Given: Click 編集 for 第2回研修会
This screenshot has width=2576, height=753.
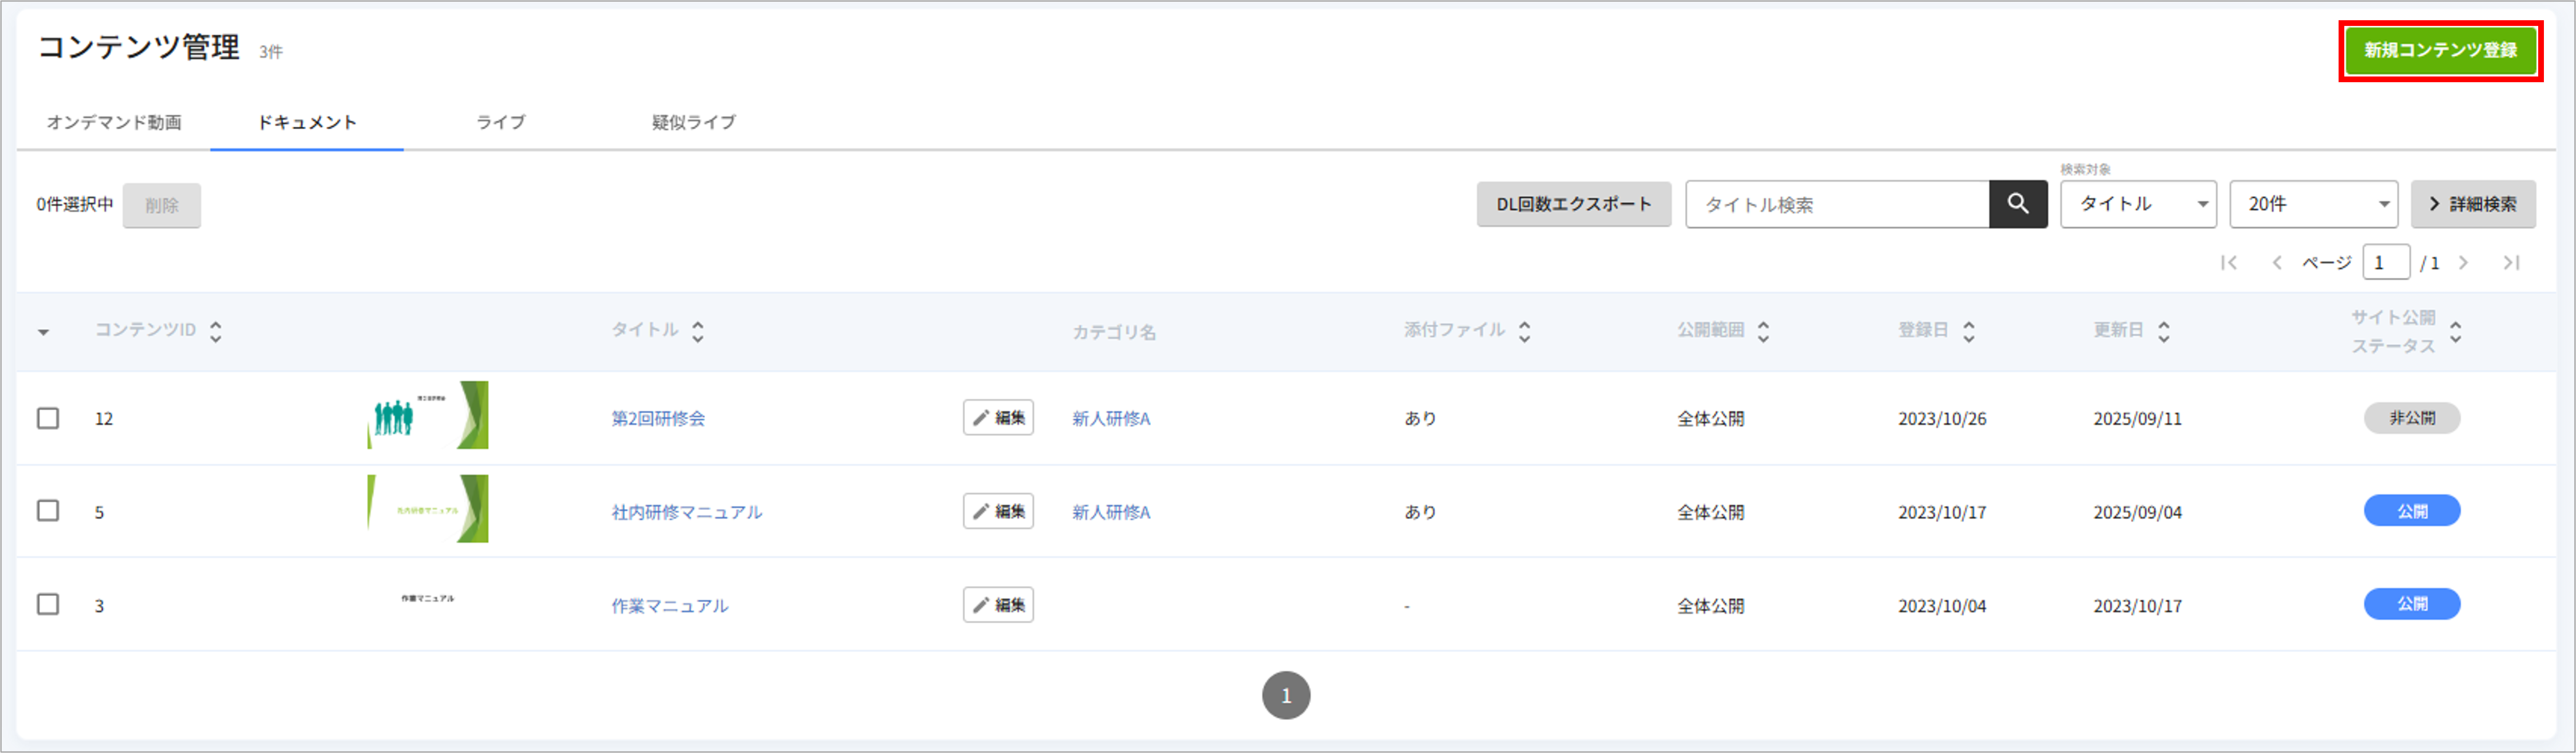Looking at the screenshot, I should (998, 418).
